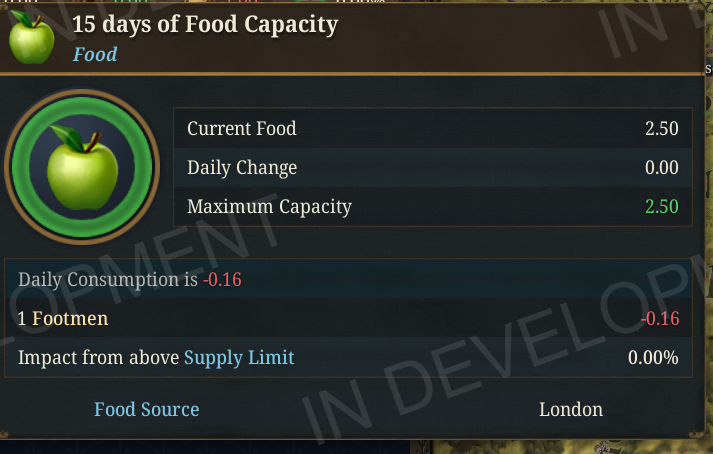Click the "15 days of Food Capacity" title
The image size is (713, 454).
(205, 25)
